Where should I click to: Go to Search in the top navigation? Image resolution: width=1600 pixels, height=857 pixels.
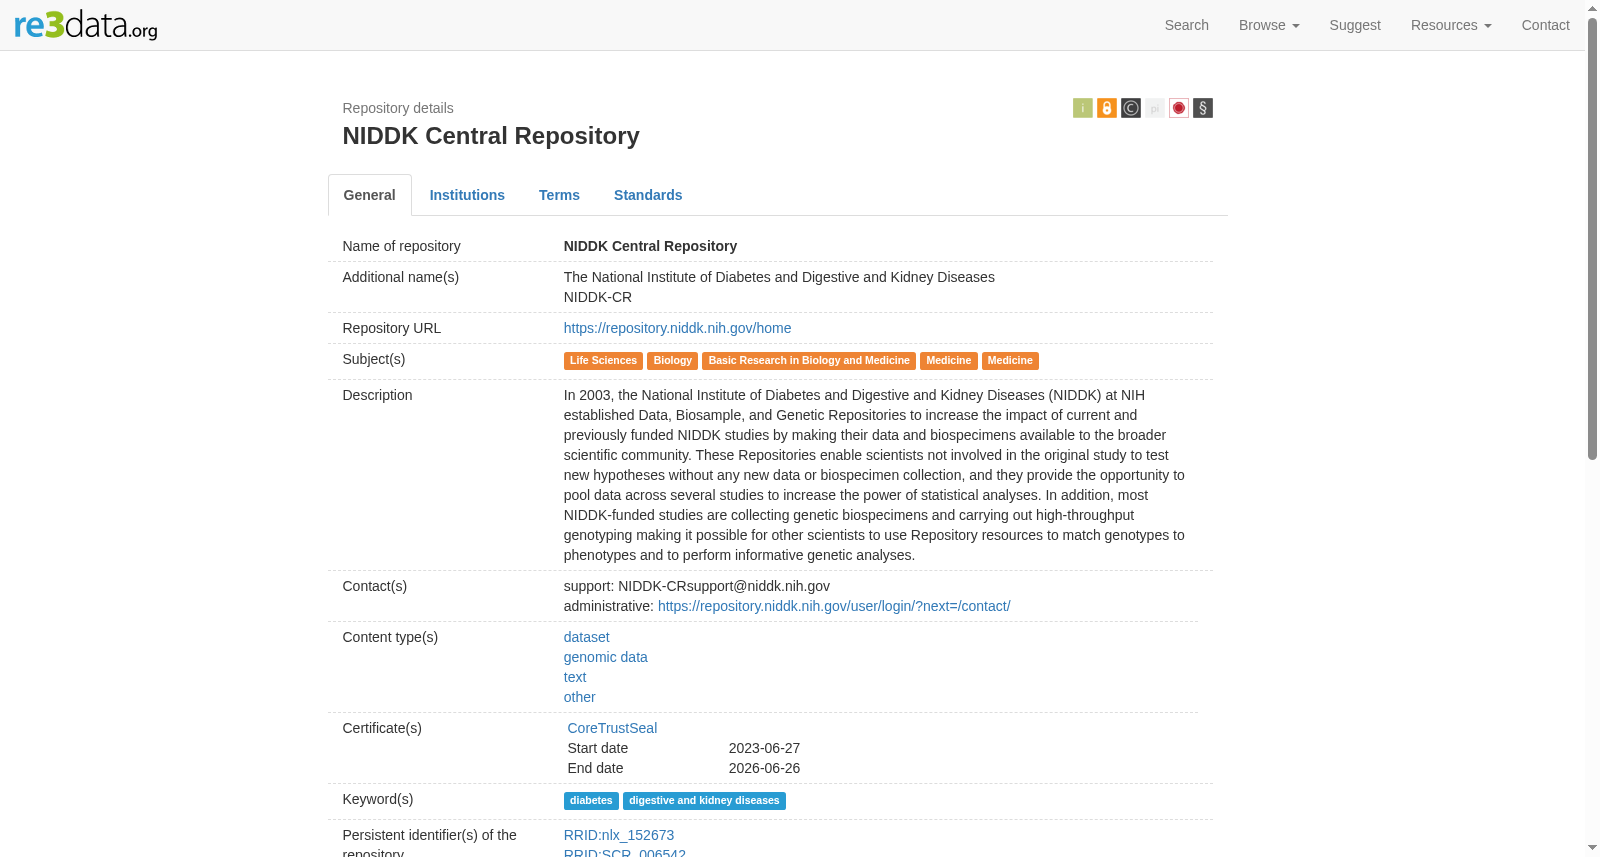coord(1187,25)
